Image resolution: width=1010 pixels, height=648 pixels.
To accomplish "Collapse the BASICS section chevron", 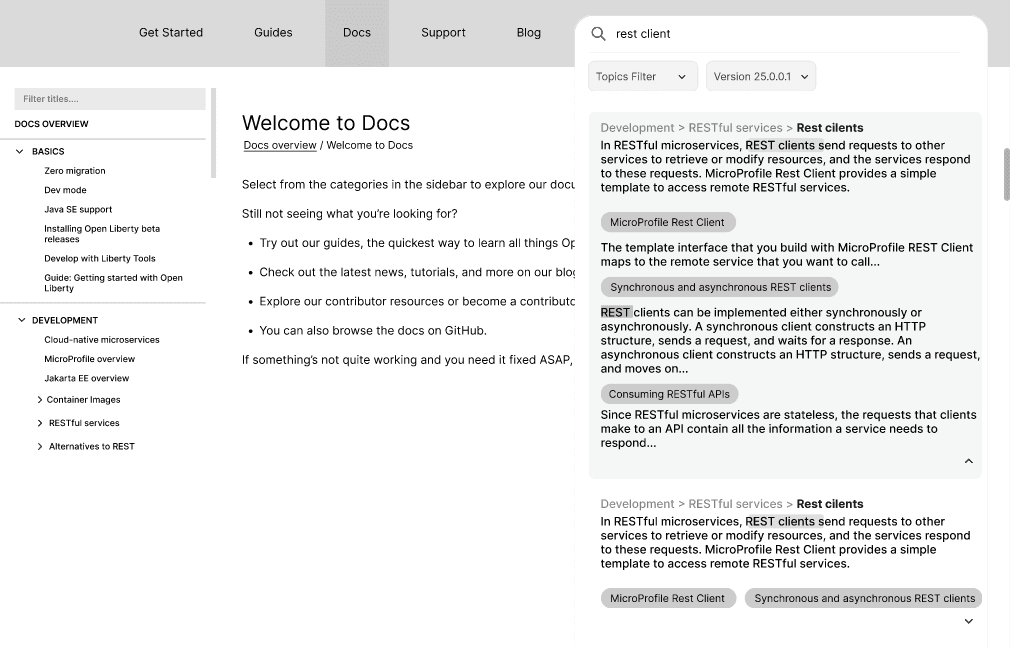I will coord(20,151).
